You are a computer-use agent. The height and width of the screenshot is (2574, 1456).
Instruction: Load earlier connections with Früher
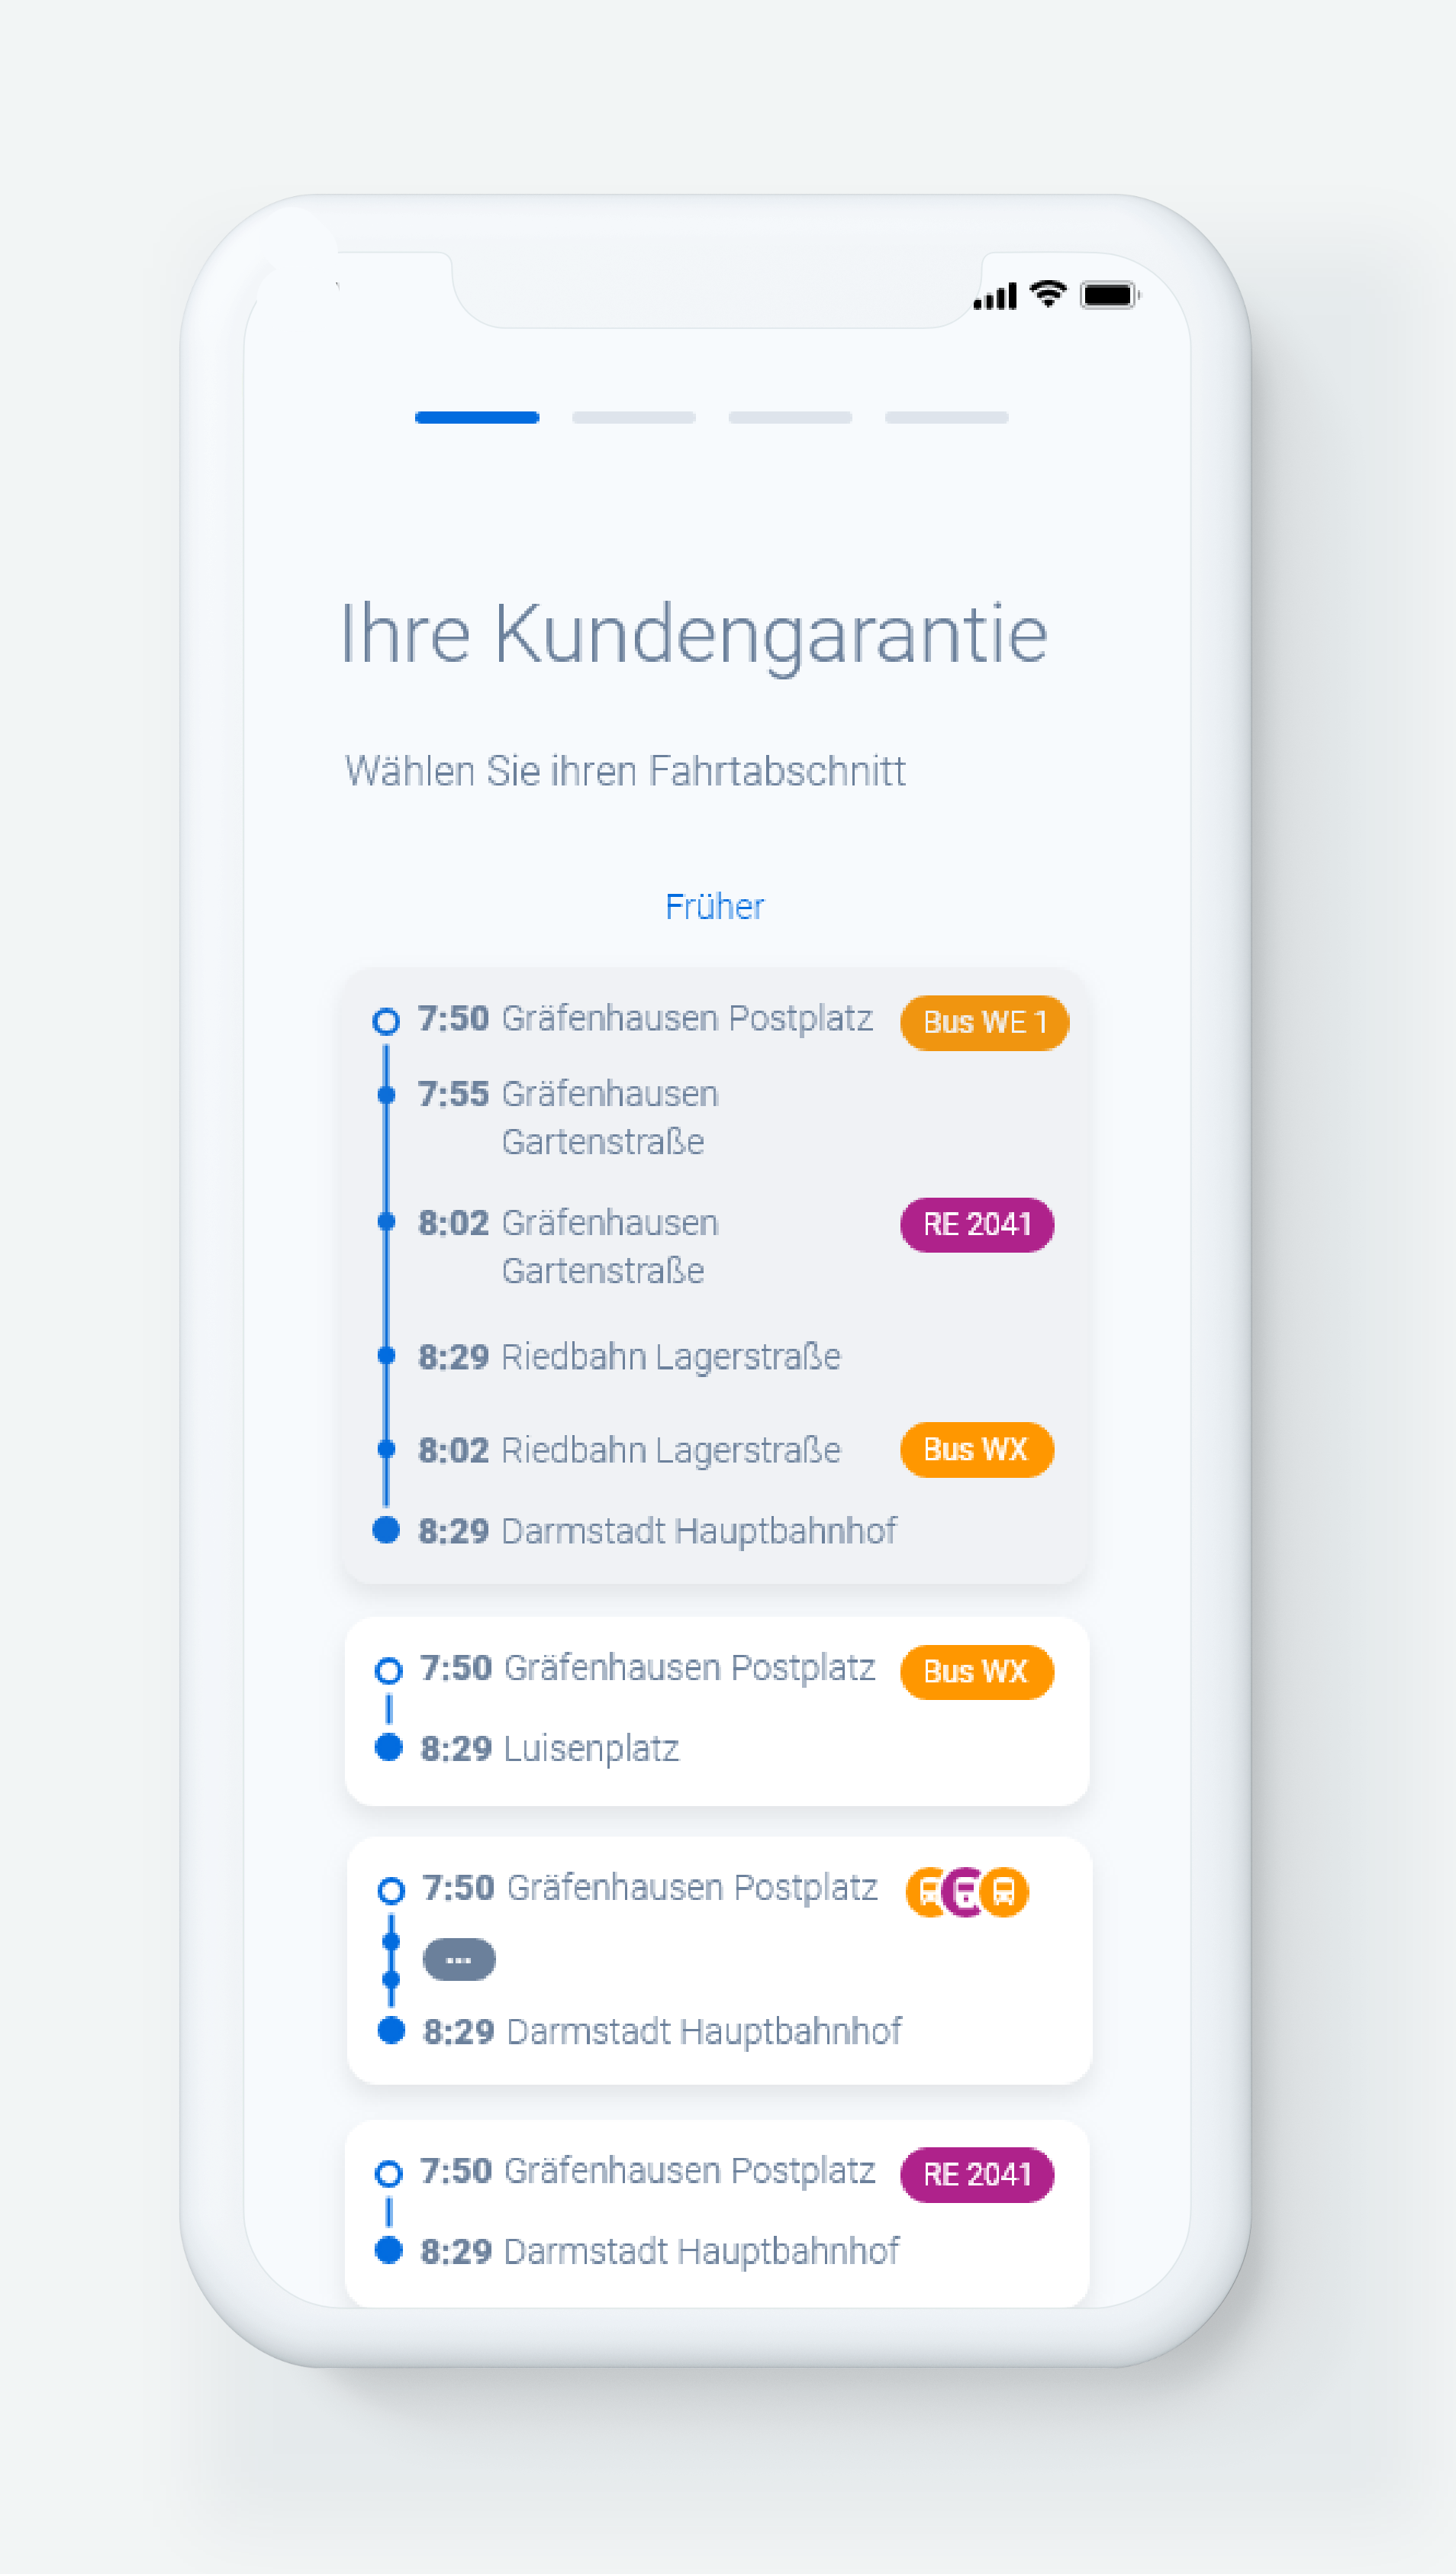click(714, 906)
